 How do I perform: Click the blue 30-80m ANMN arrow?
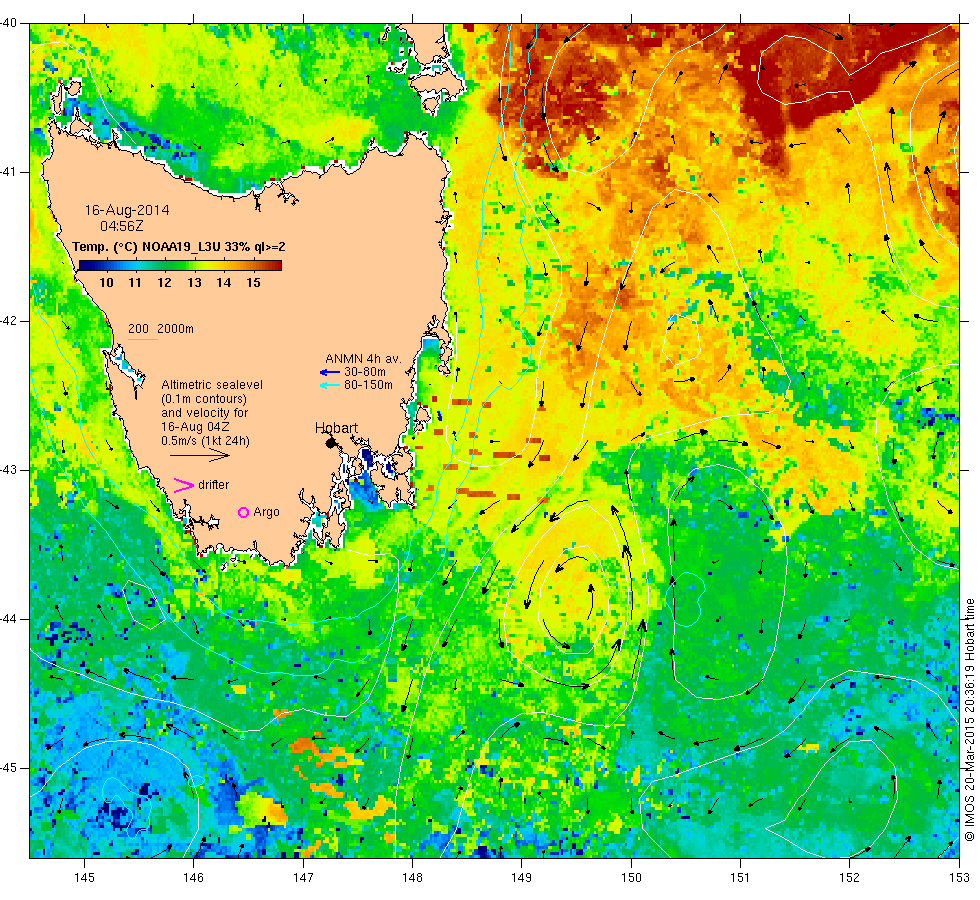[329, 372]
